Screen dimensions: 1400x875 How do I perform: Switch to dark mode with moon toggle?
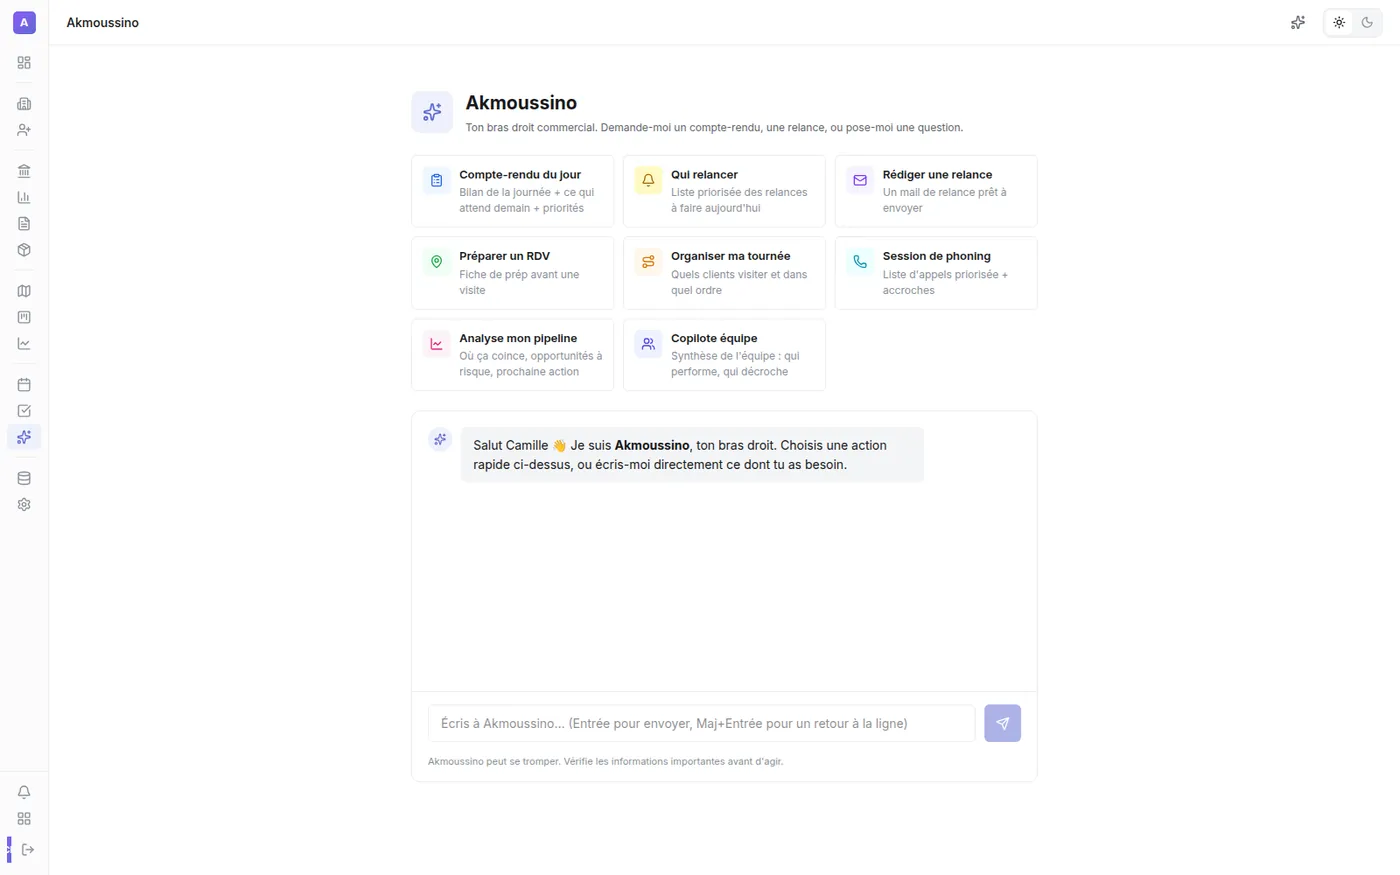click(1367, 22)
